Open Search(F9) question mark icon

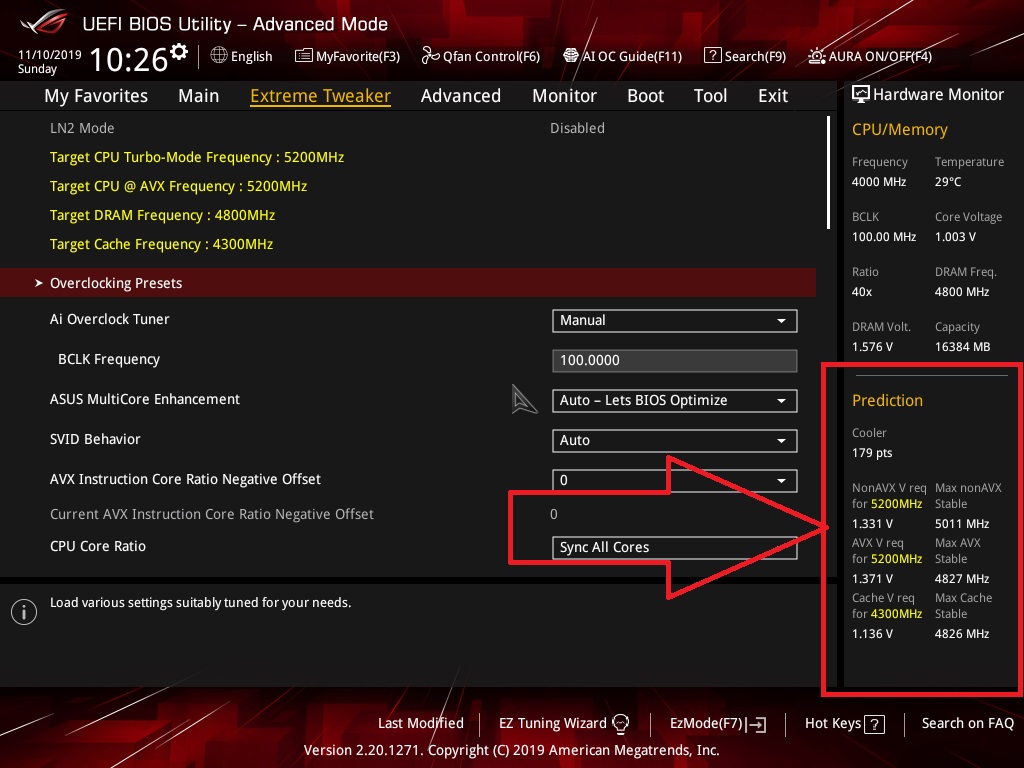(x=712, y=56)
